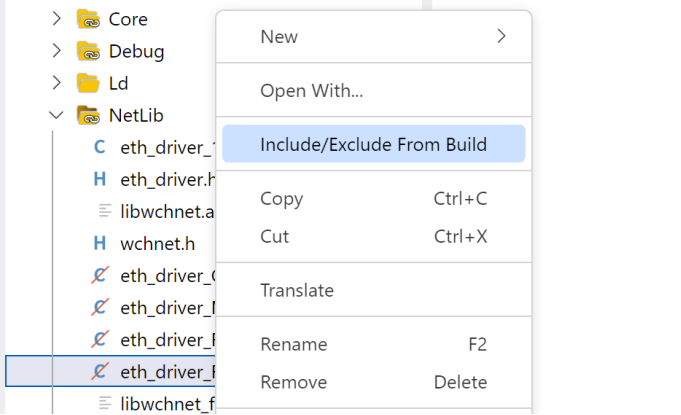Click the C source file icon

coord(100,147)
